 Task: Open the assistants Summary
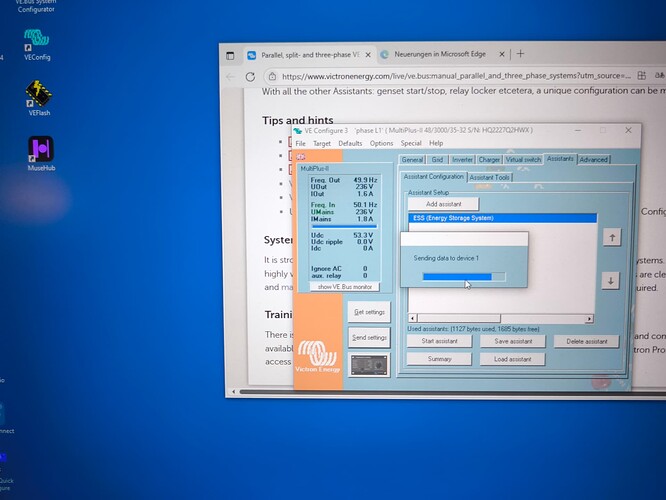coord(439,359)
